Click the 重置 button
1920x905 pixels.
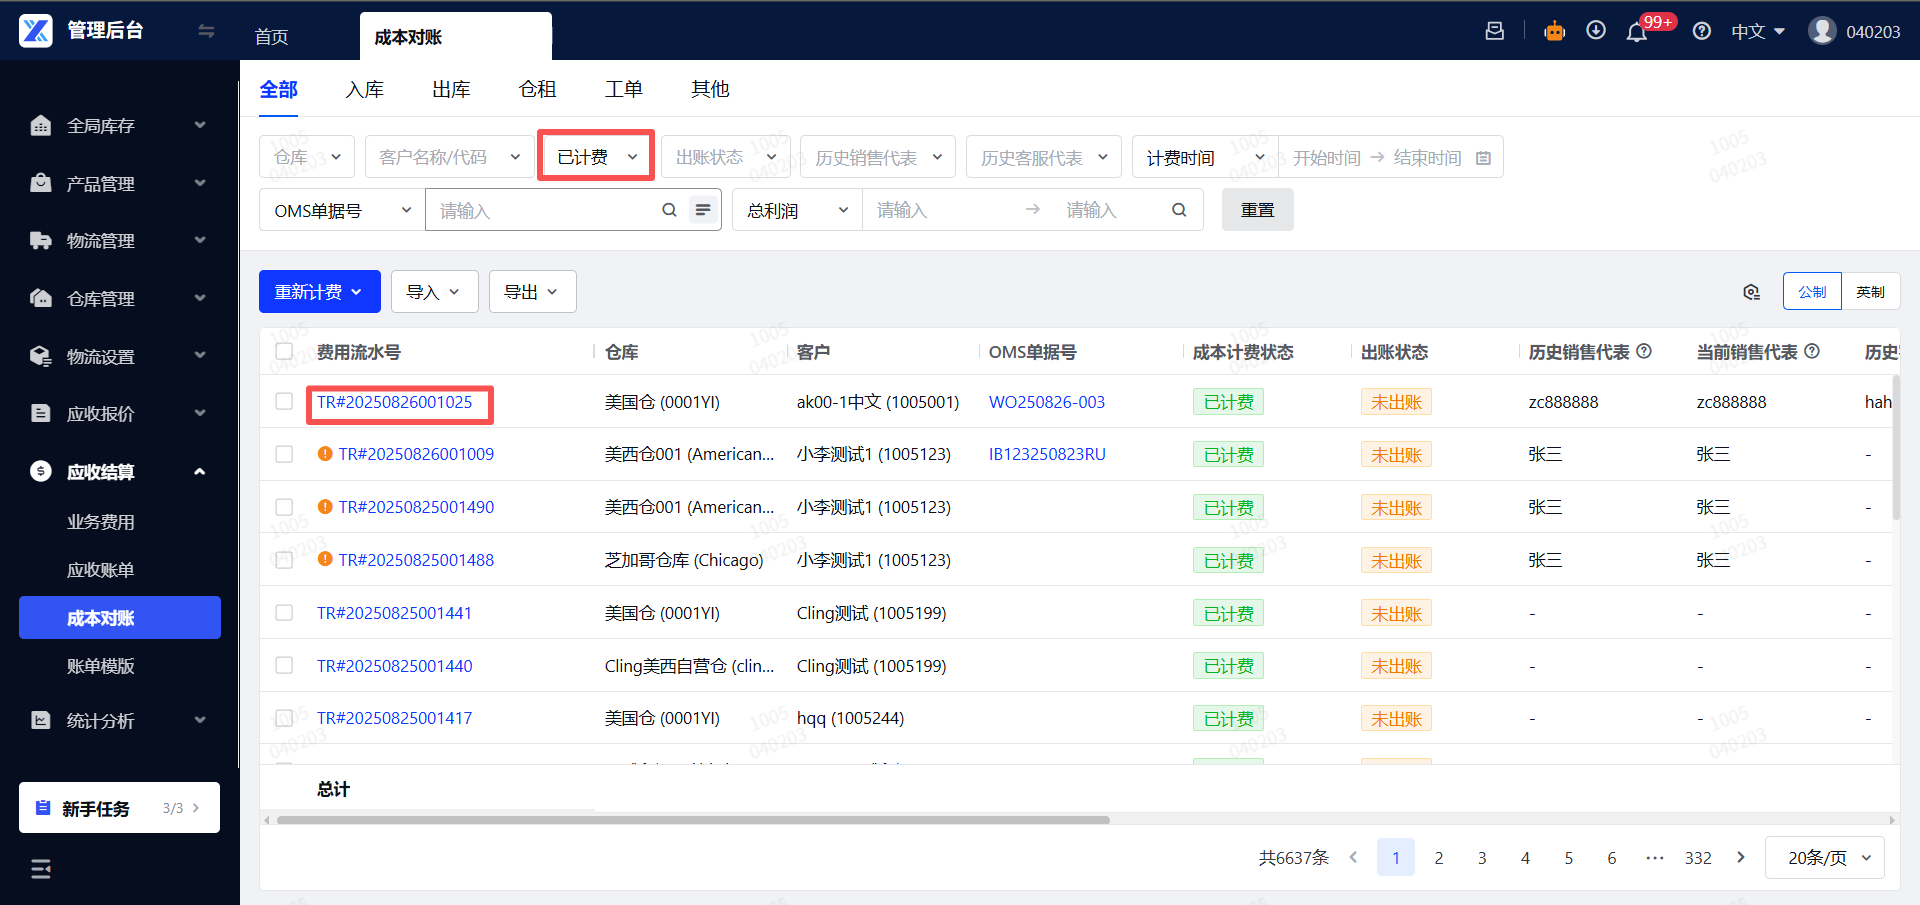point(1257,210)
